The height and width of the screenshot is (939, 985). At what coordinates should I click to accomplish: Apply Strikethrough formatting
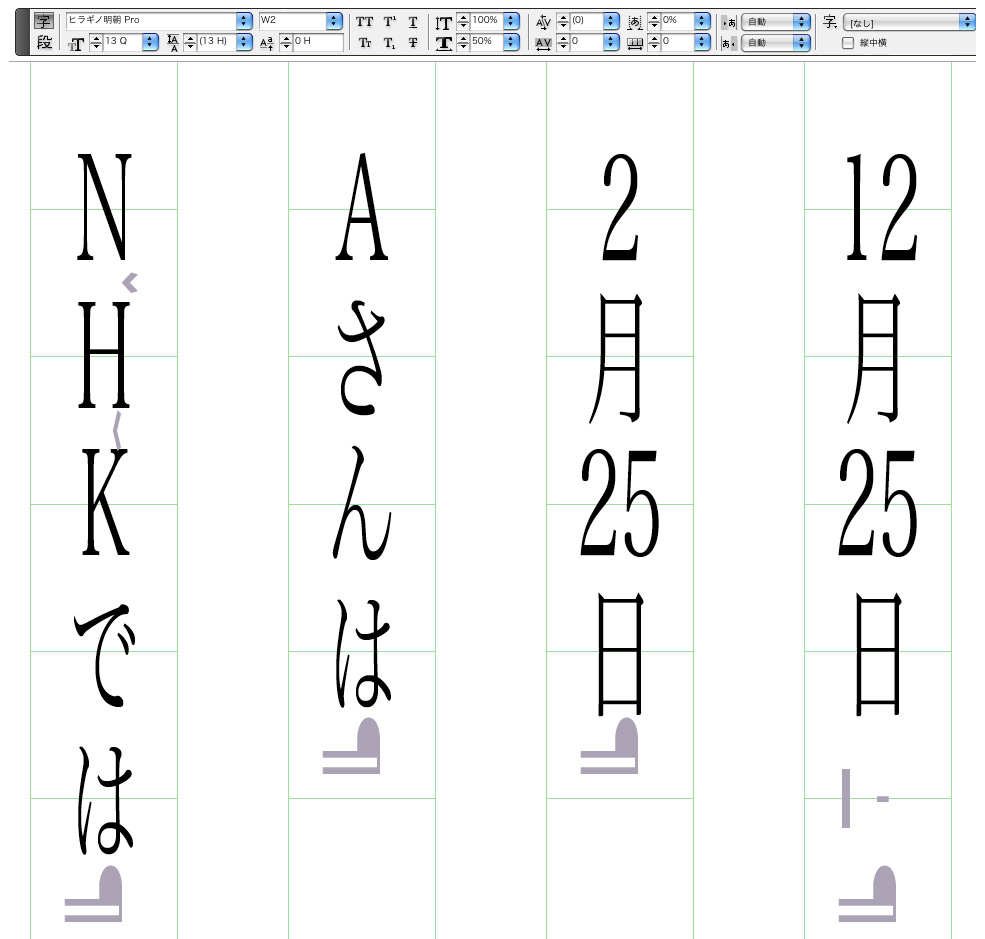pyautogui.click(x=413, y=43)
